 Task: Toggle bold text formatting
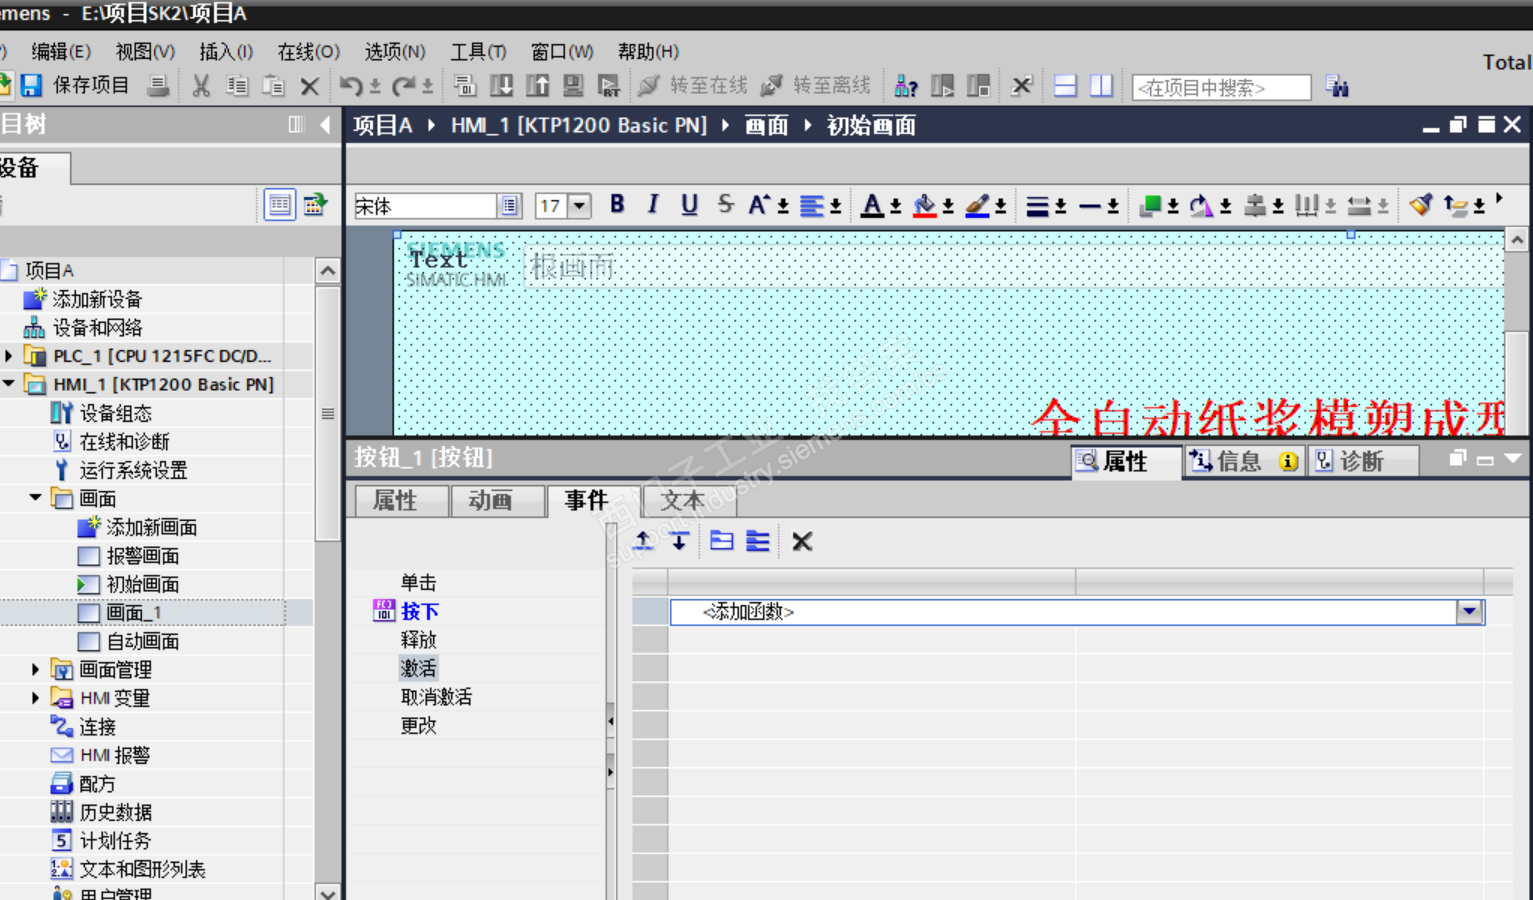tap(617, 205)
